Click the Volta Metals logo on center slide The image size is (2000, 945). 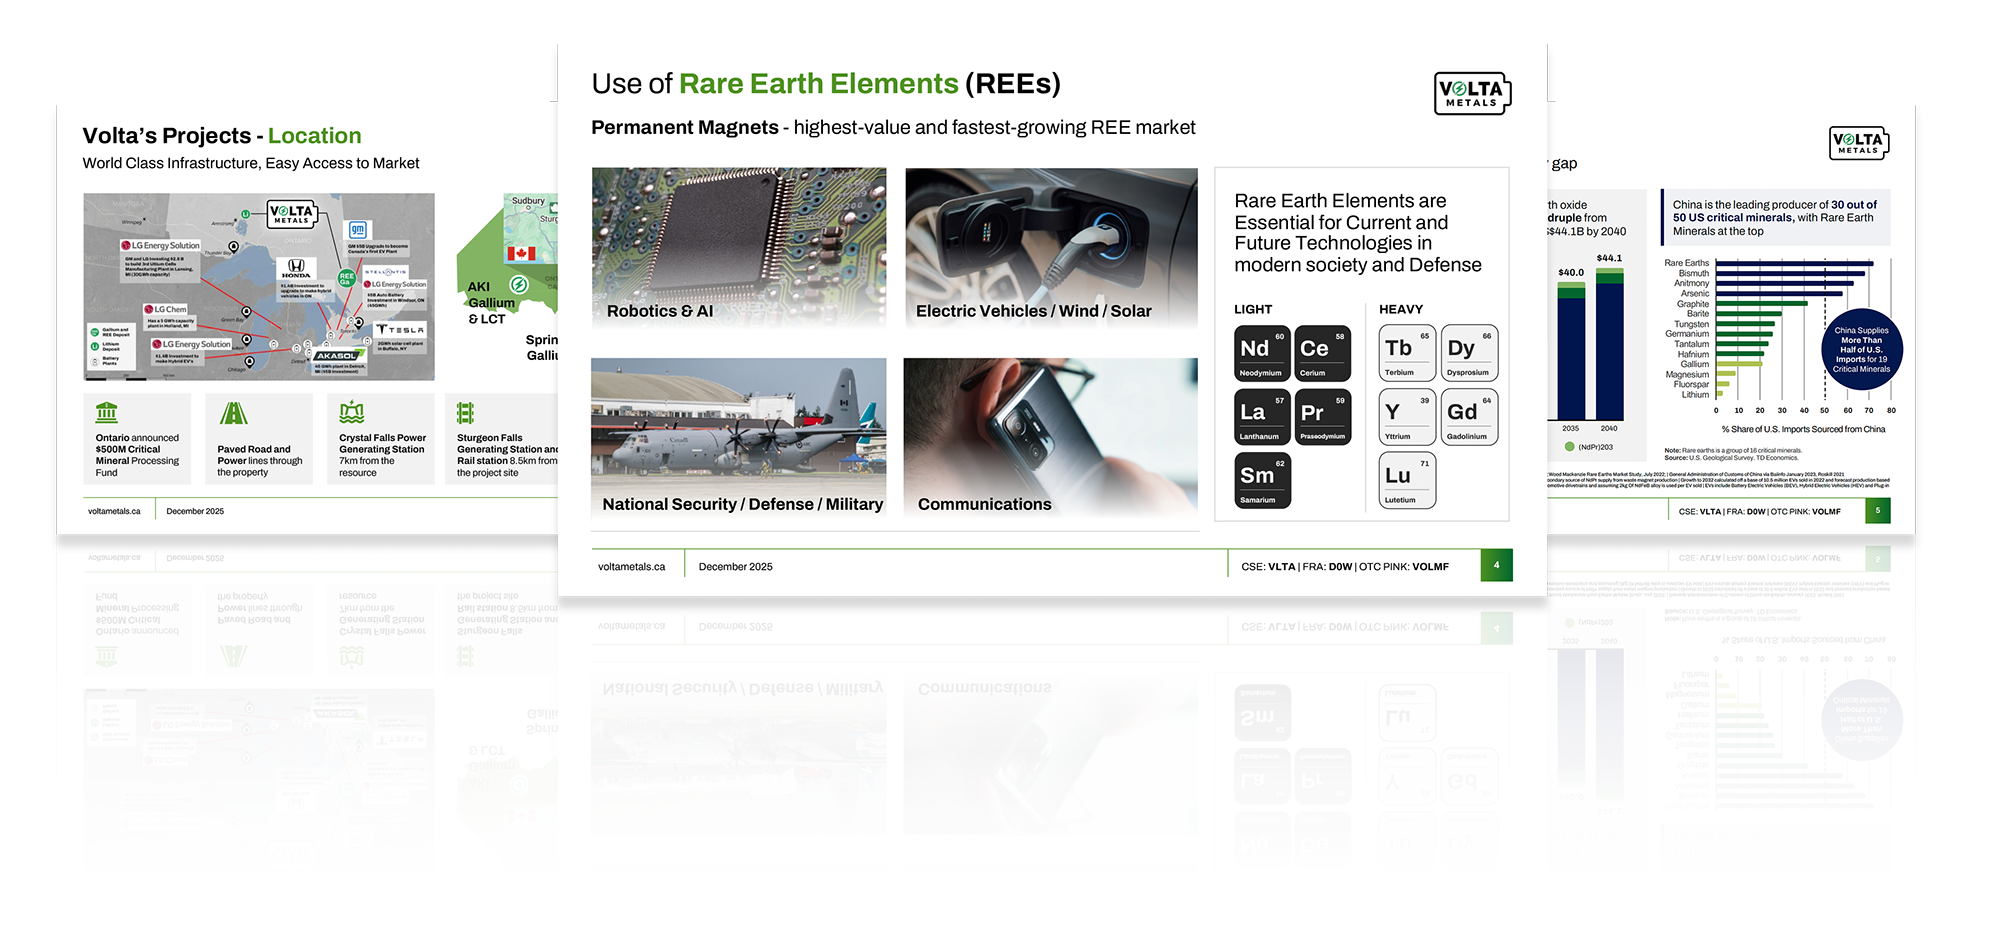click(x=1472, y=93)
